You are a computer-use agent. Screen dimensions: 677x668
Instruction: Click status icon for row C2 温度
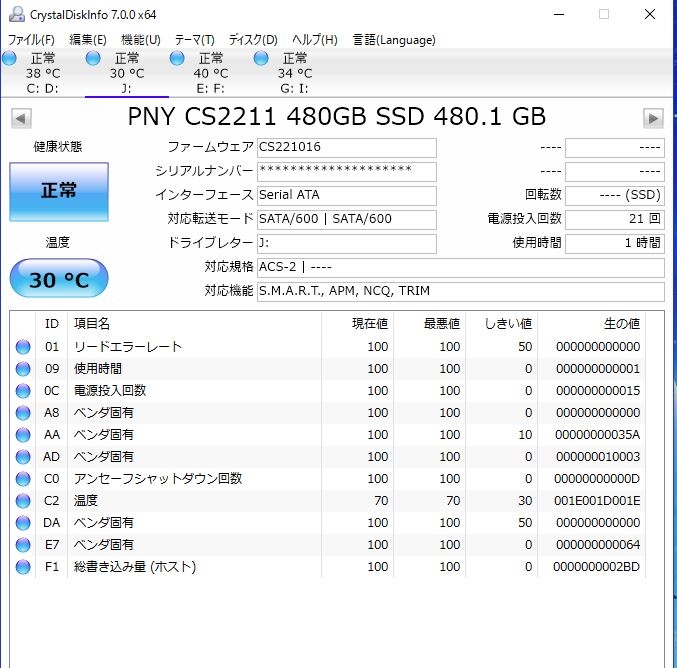(x=23, y=501)
